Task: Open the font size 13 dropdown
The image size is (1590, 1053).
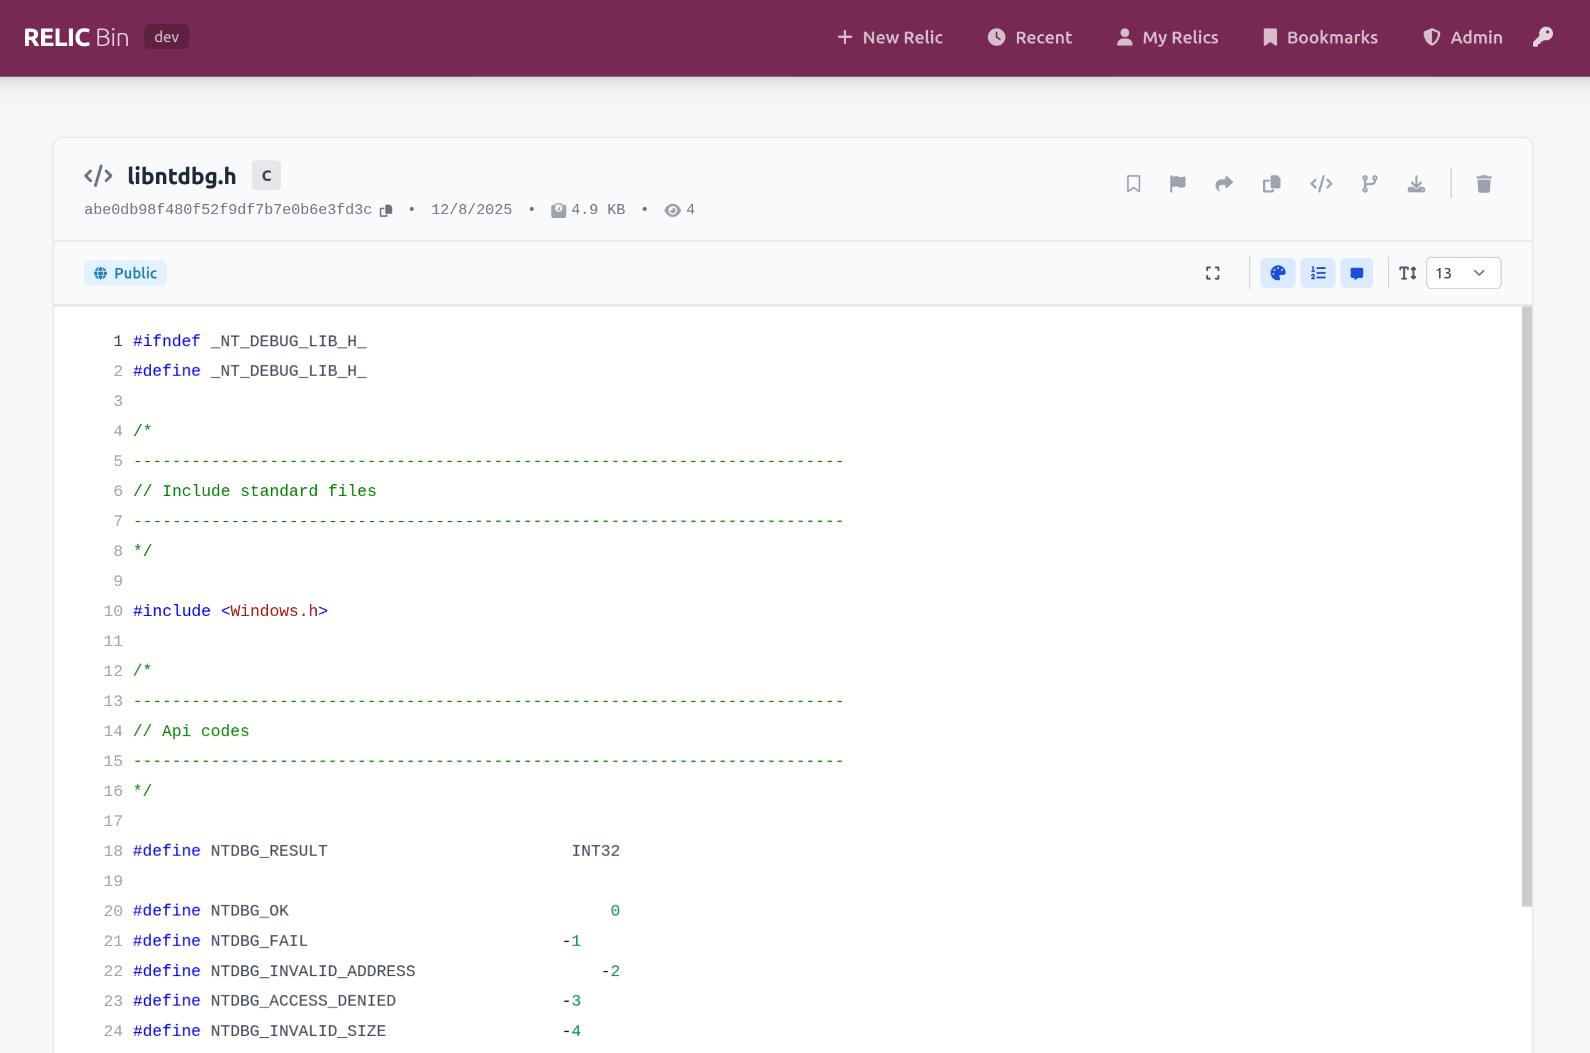Action: (1463, 273)
